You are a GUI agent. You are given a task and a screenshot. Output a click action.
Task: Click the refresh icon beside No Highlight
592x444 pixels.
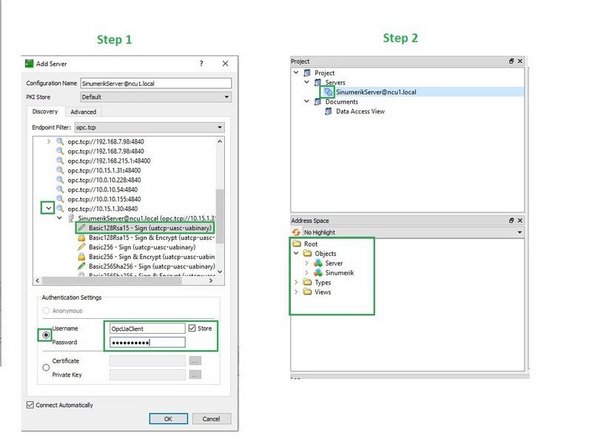tap(296, 232)
